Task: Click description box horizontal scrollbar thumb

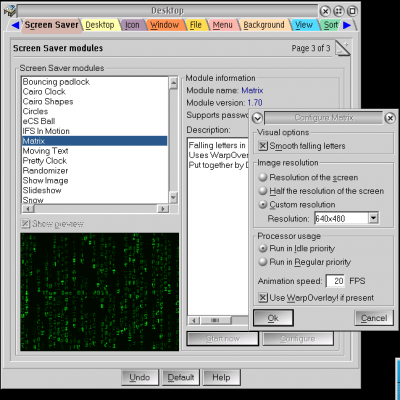Action: tap(215, 321)
